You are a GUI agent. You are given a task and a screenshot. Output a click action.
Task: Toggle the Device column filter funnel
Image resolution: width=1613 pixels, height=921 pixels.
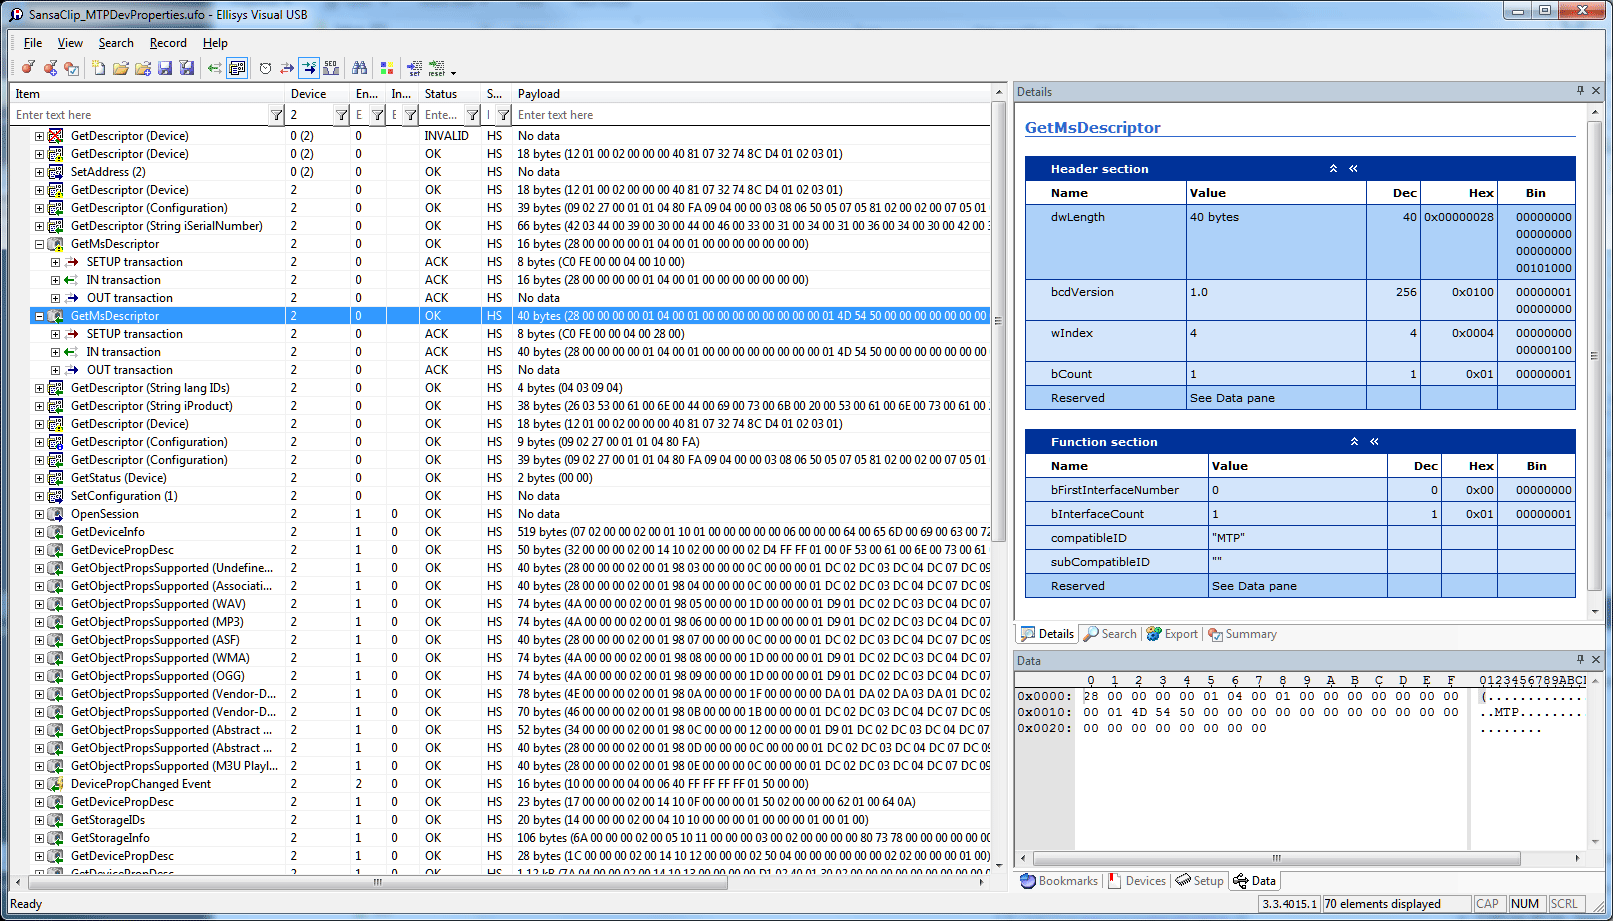[341, 115]
